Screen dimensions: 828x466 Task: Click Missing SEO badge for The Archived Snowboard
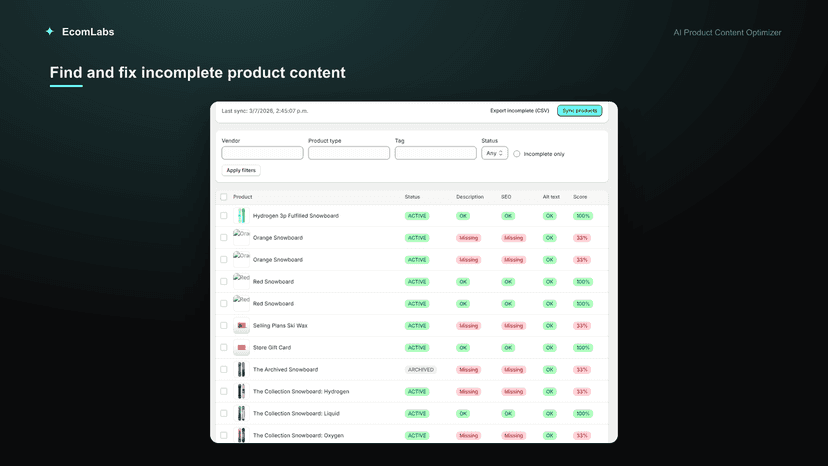pyautogui.click(x=513, y=369)
